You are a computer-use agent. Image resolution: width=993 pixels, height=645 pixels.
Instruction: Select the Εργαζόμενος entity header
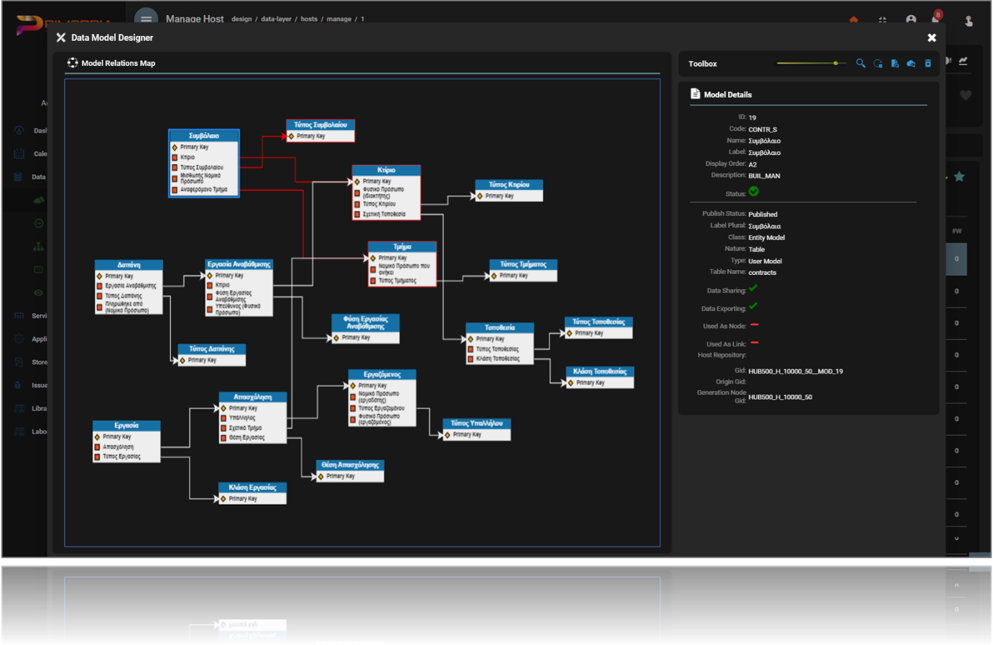coord(382,375)
